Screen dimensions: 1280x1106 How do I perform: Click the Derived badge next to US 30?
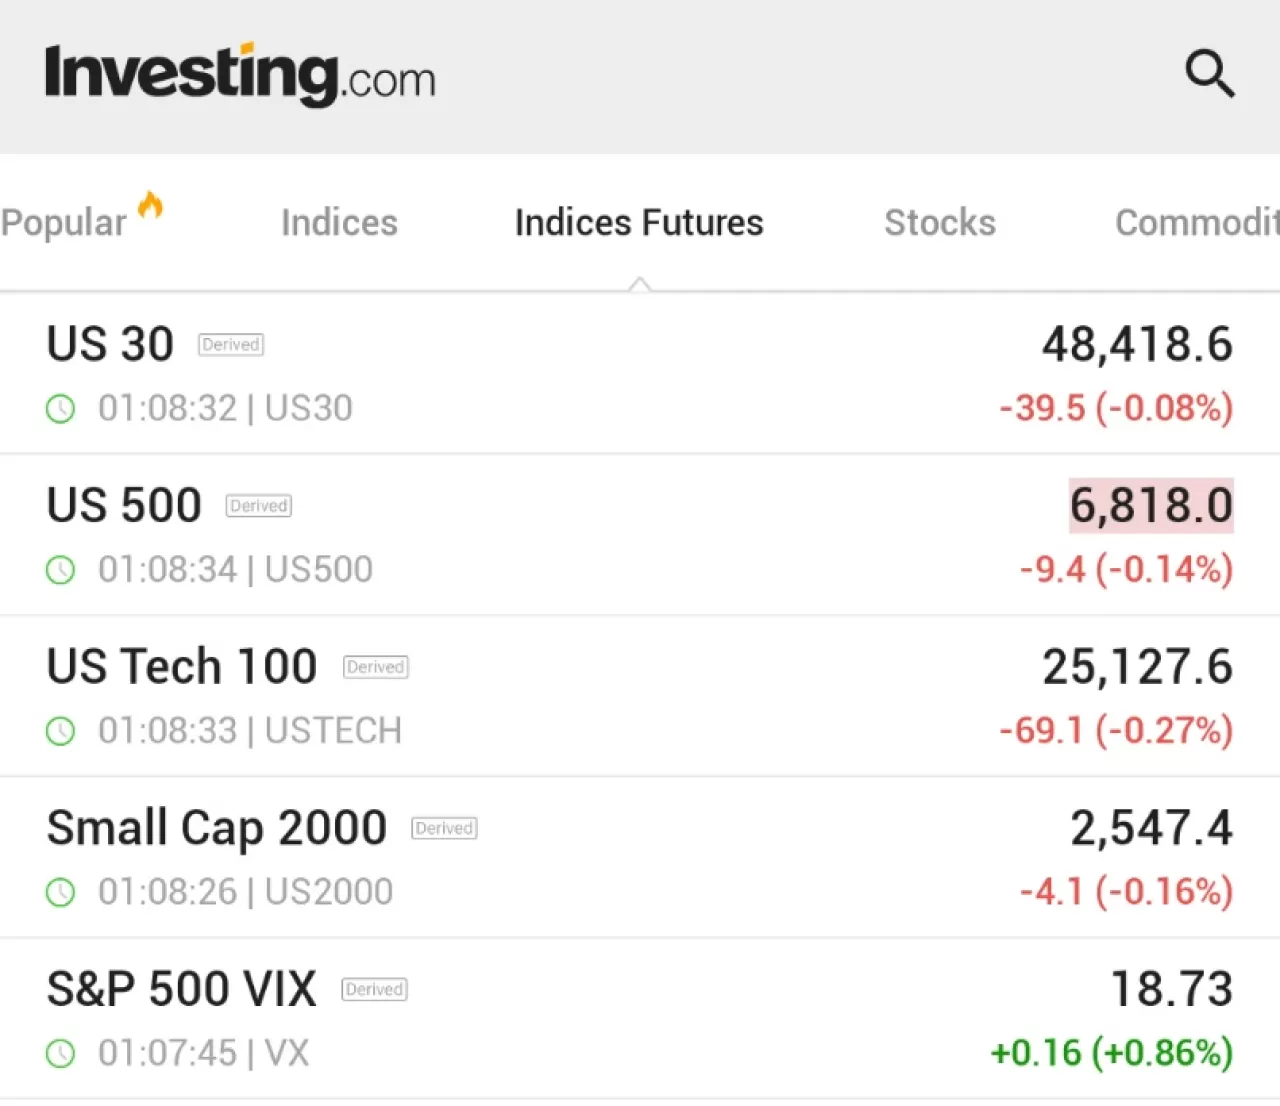[231, 345]
